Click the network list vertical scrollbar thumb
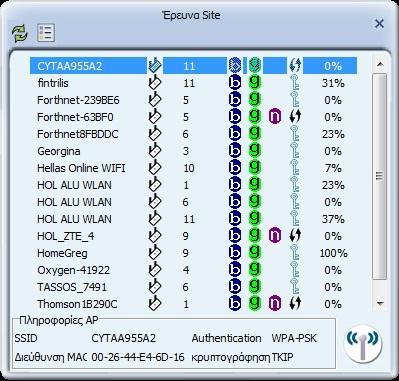This screenshot has width=399, height=381. [x=379, y=177]
